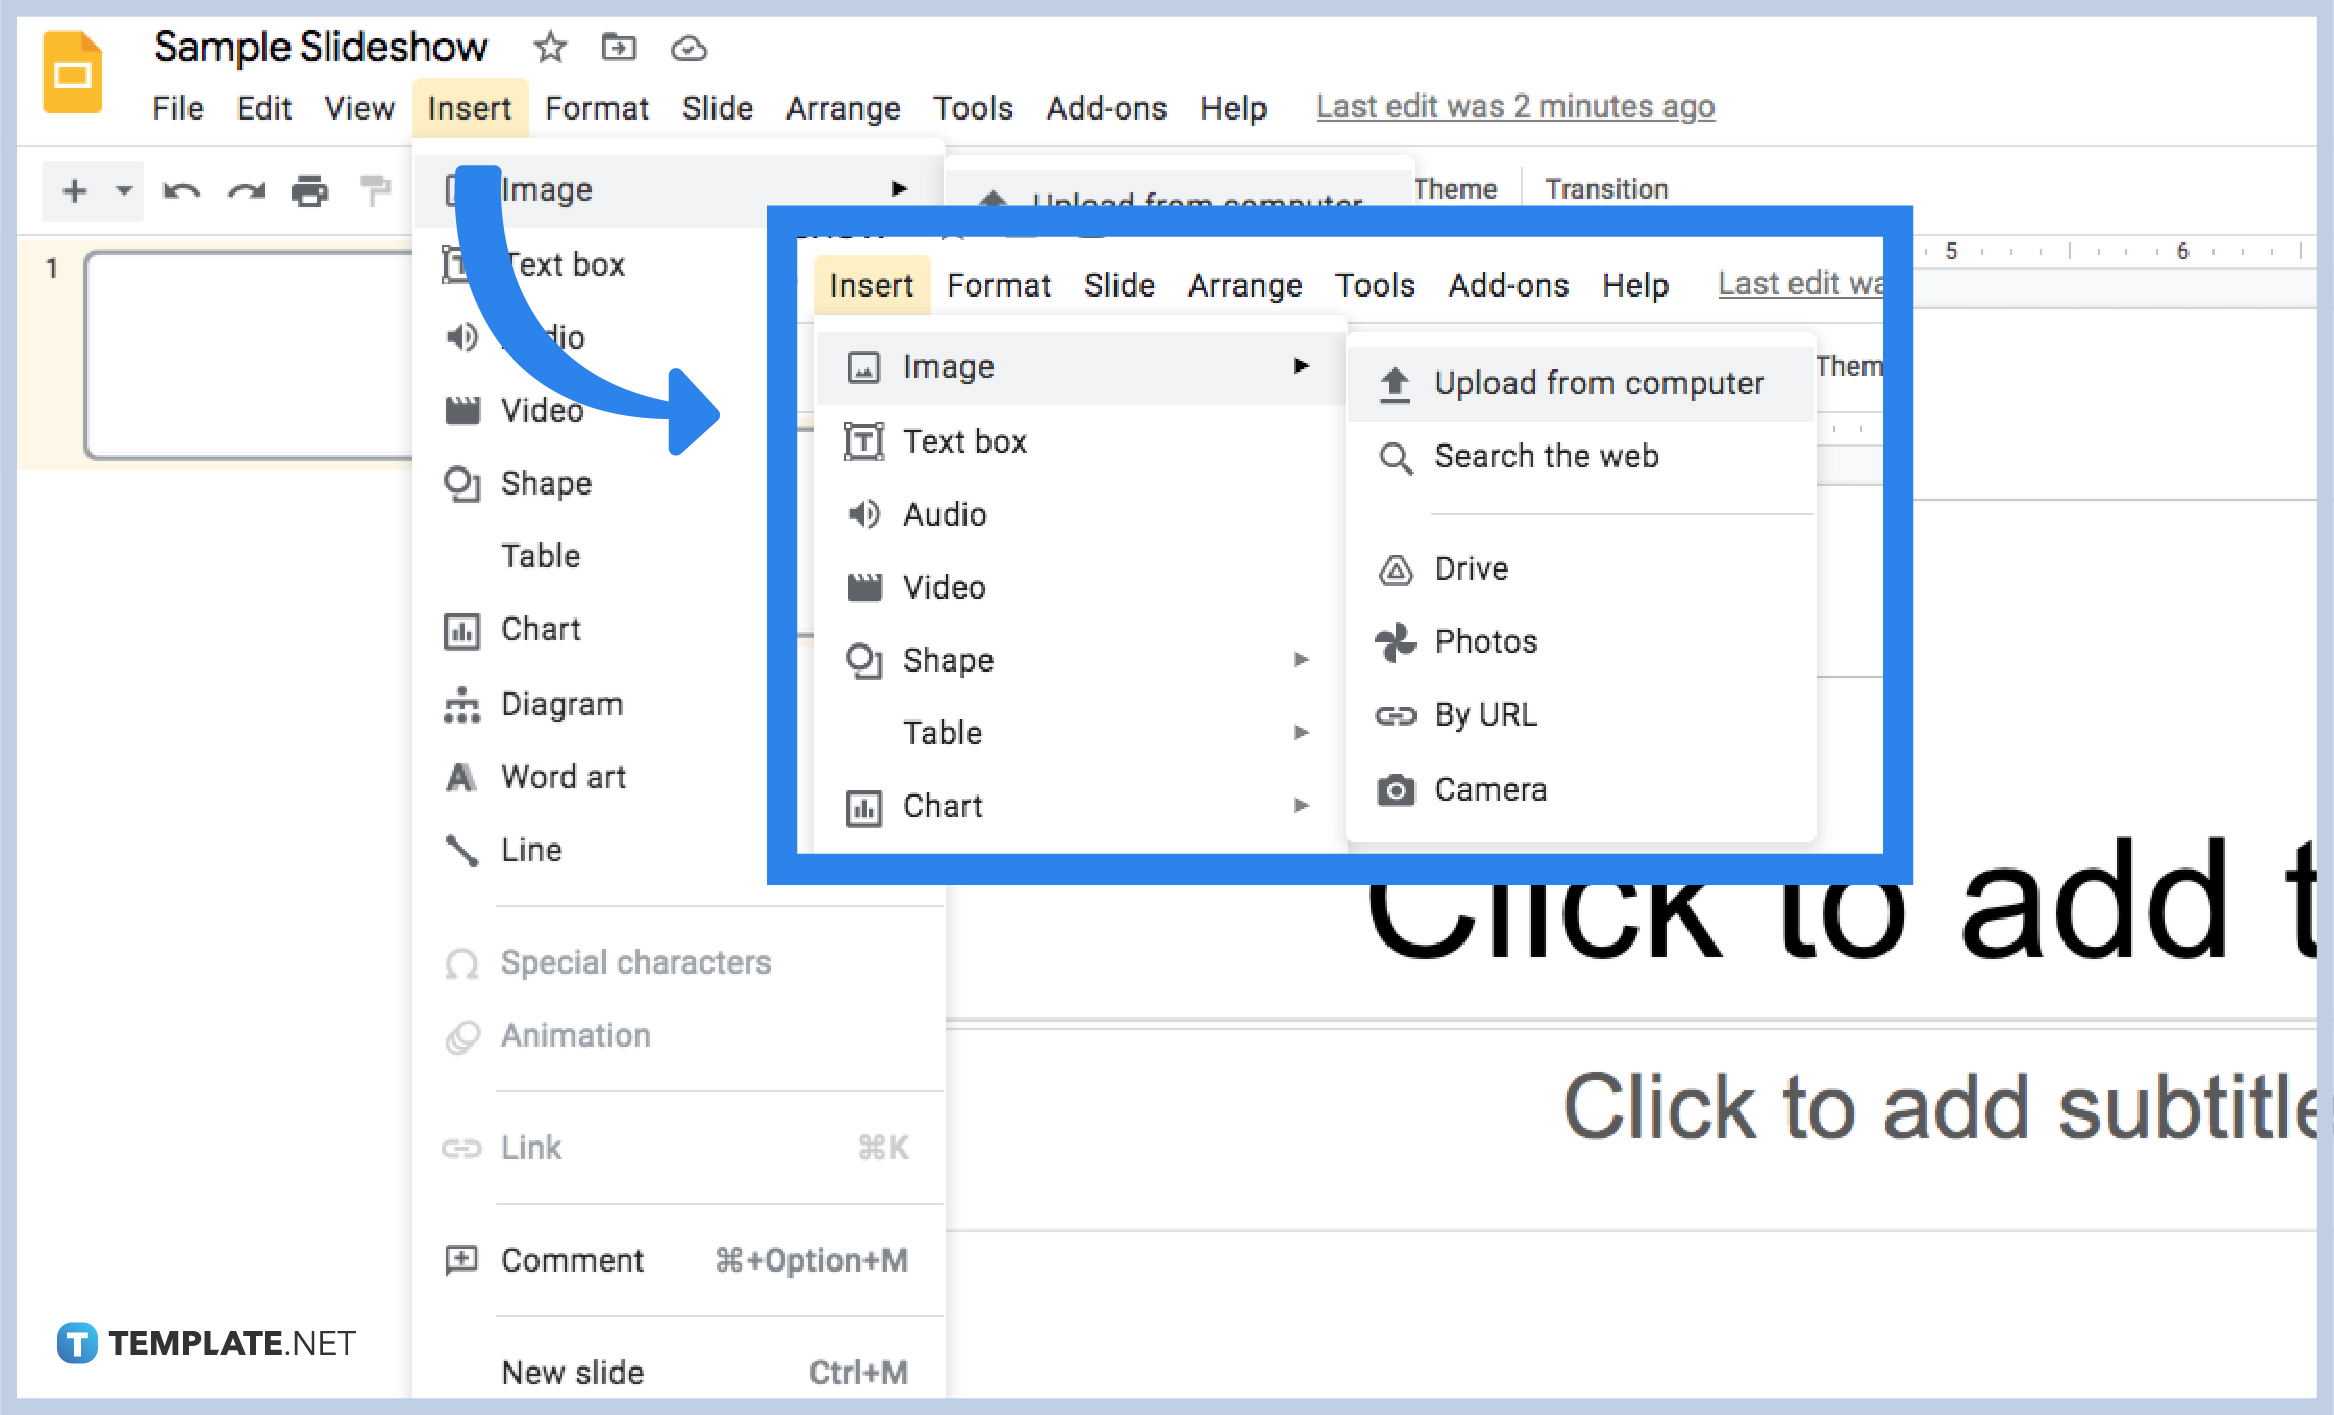Image resolution: width=2334 pixels, height=1415 pixels.
Task: Select the Camera option to insert image
Action: [1489, 789]
